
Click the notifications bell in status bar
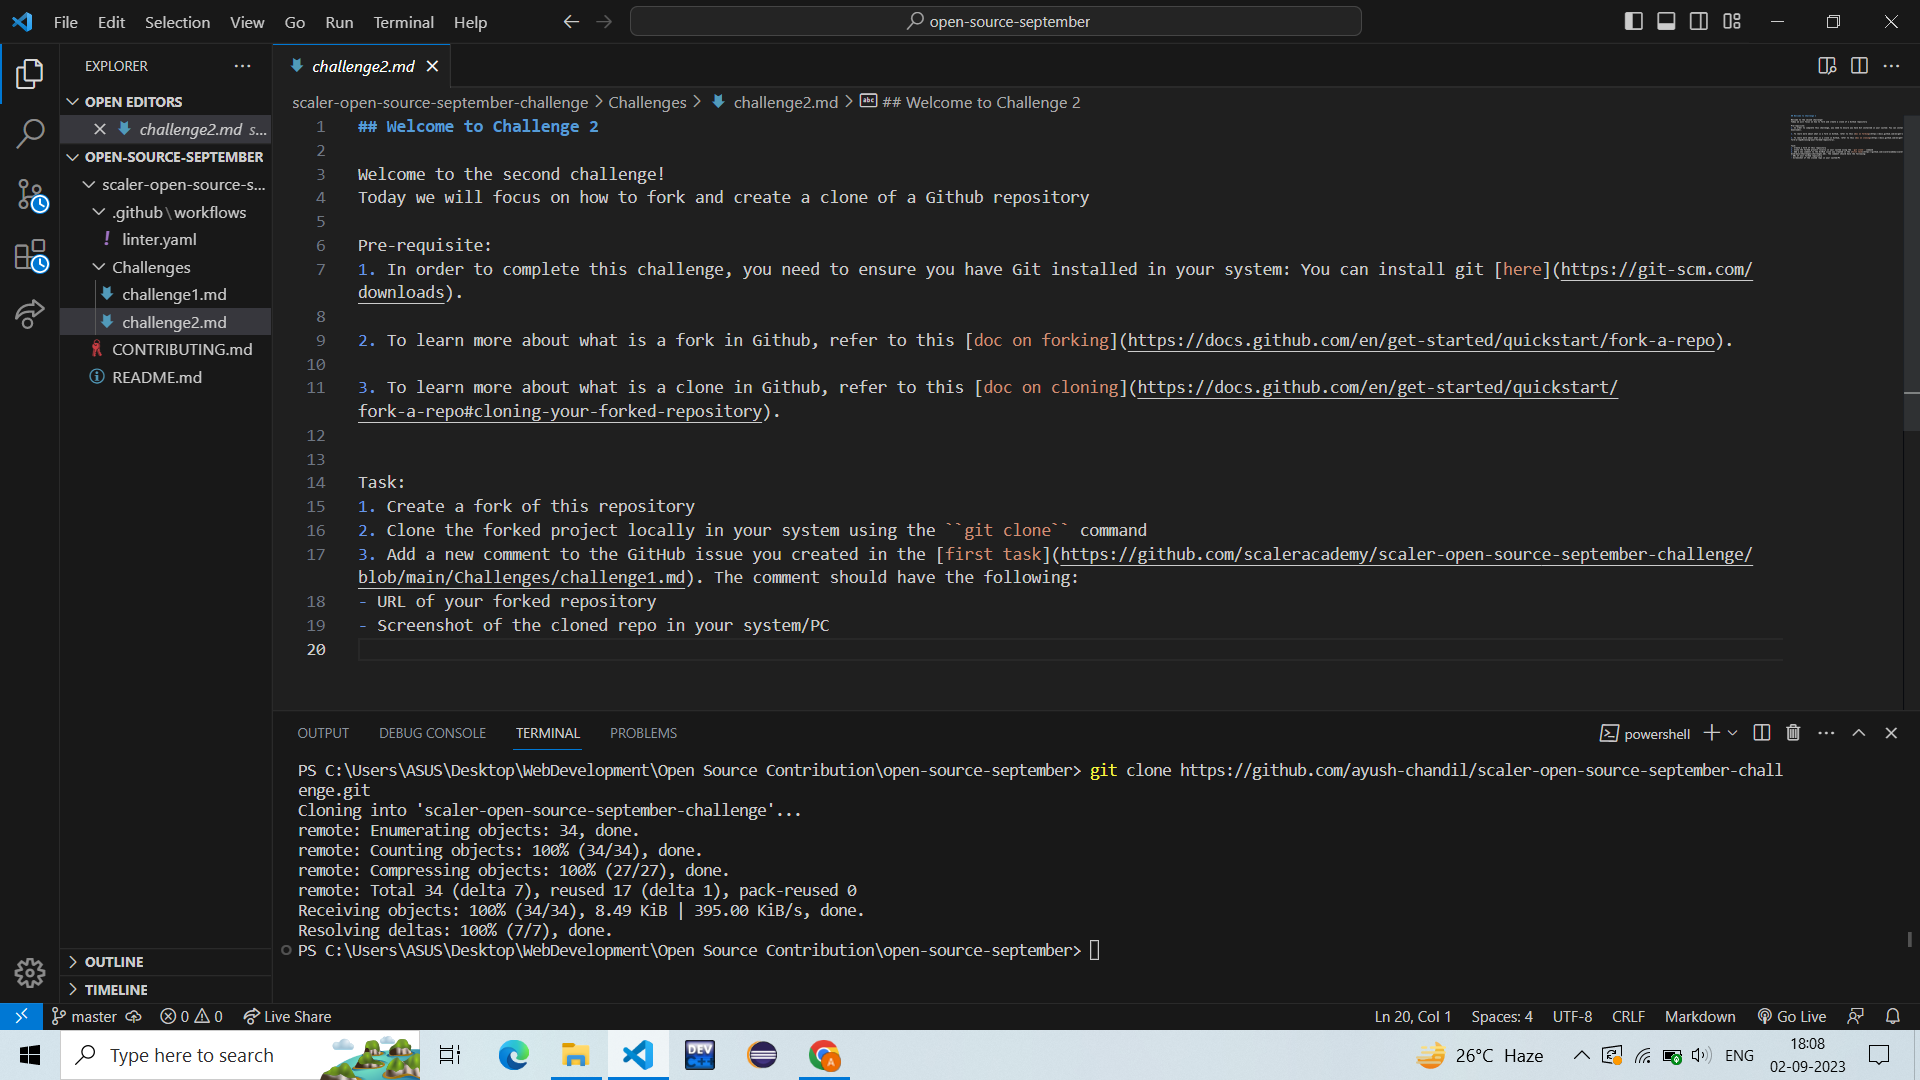pos(1893,1016)
